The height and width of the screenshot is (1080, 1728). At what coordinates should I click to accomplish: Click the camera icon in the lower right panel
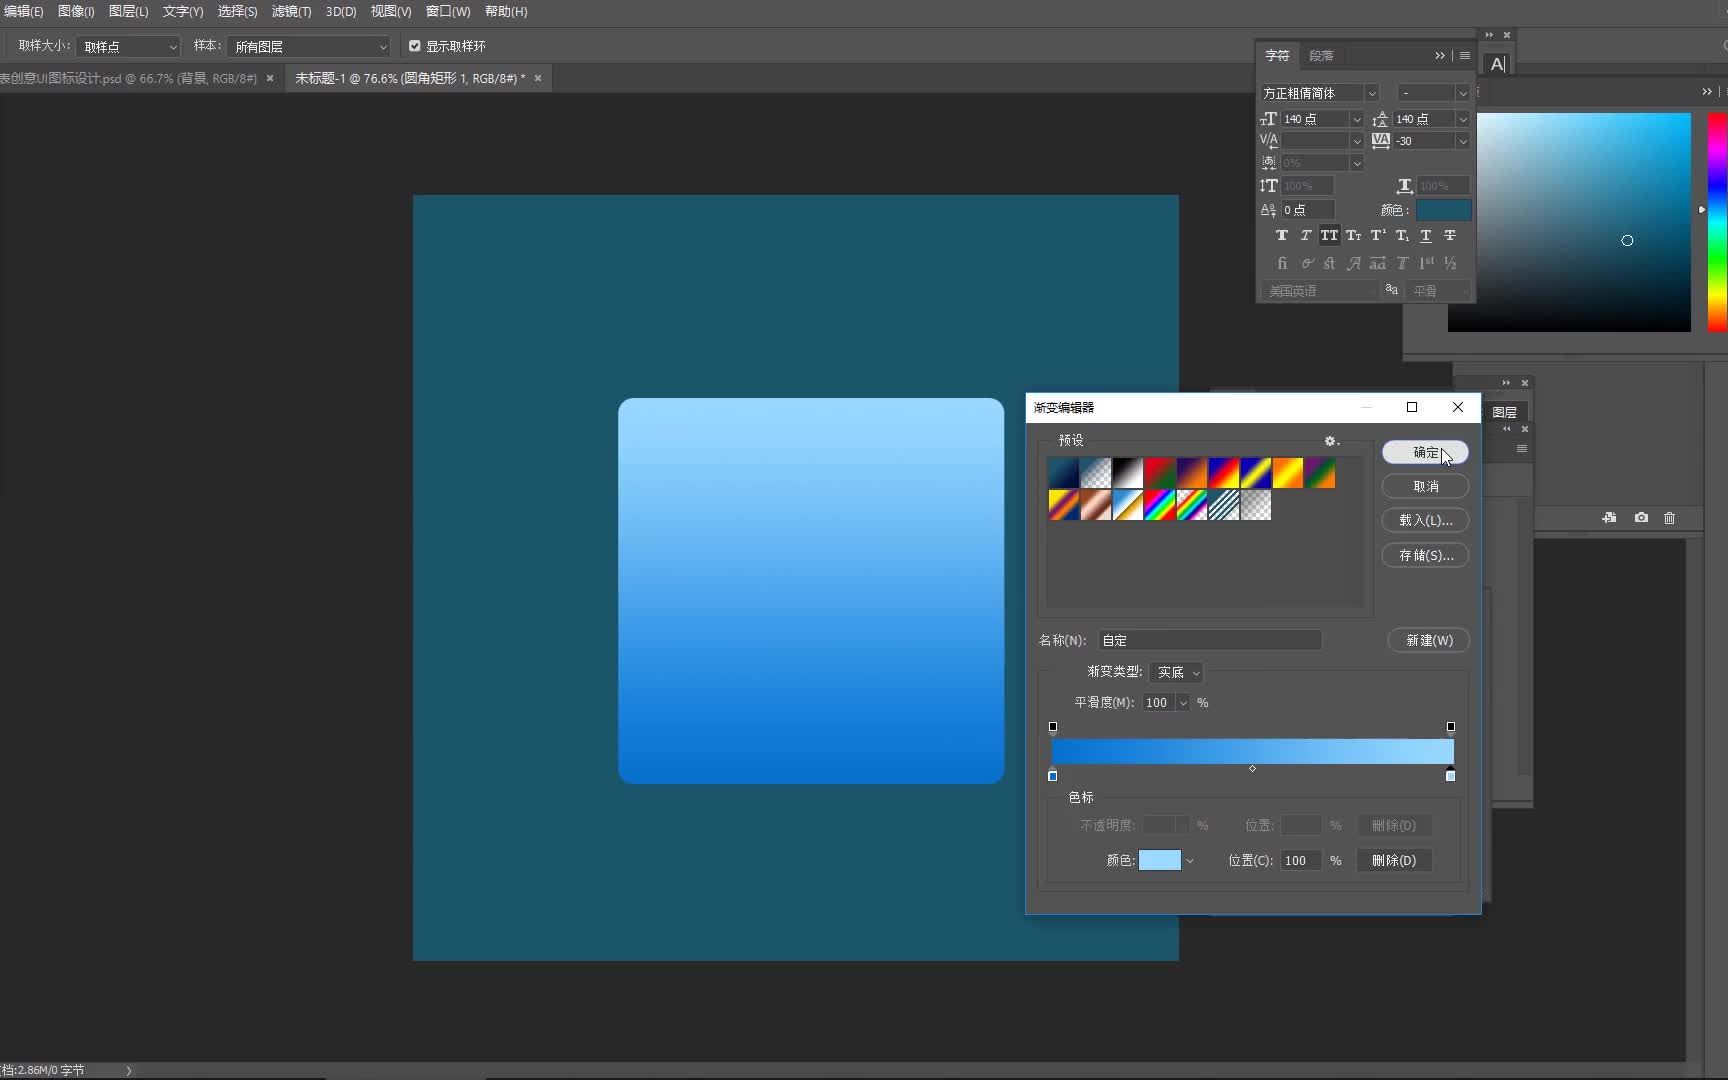pyautogui.click(x=1641, y=518)
